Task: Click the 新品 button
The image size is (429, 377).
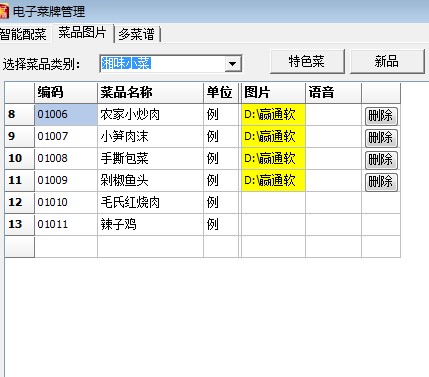Action: coord(387,61)
